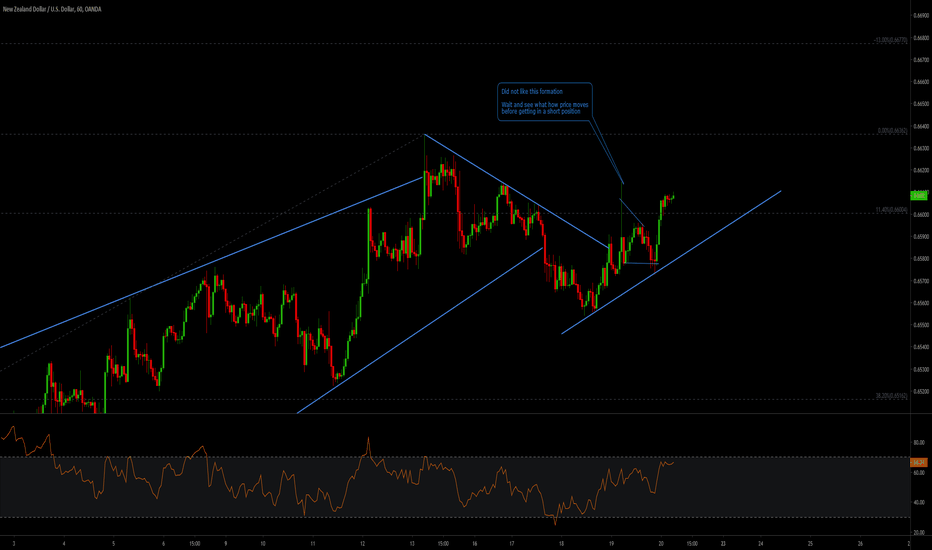Click the 40.00 mark on the RSI axis
Screen dimensions: 932x550
tap(918, 502)
